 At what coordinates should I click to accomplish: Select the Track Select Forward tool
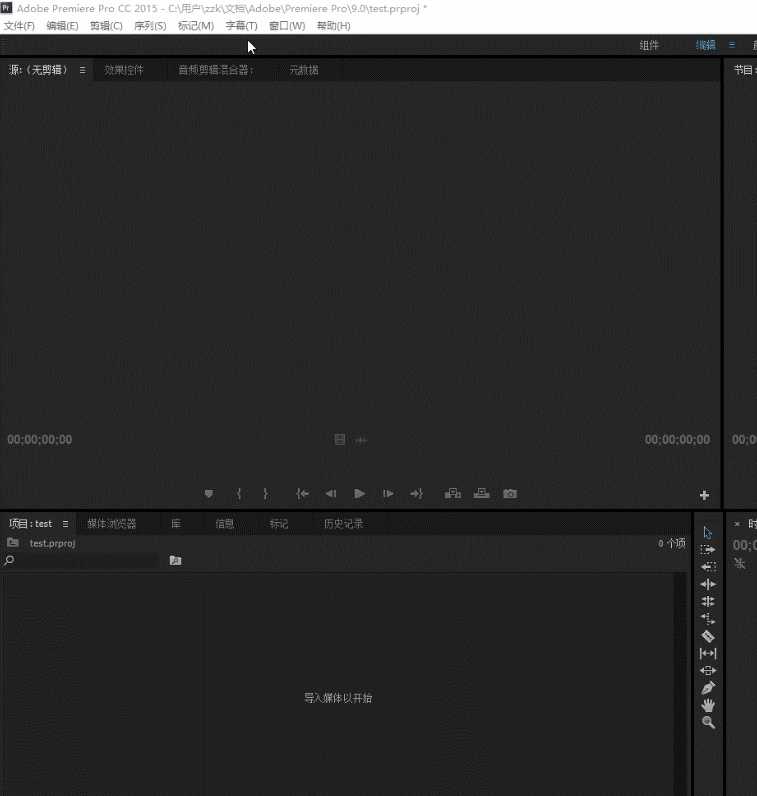click(708, 550)
